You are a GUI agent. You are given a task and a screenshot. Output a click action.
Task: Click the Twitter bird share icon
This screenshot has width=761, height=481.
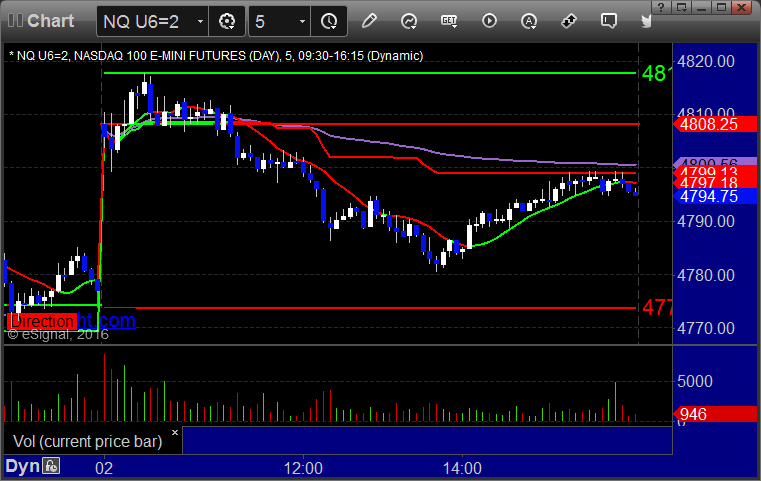click(645, 21)
